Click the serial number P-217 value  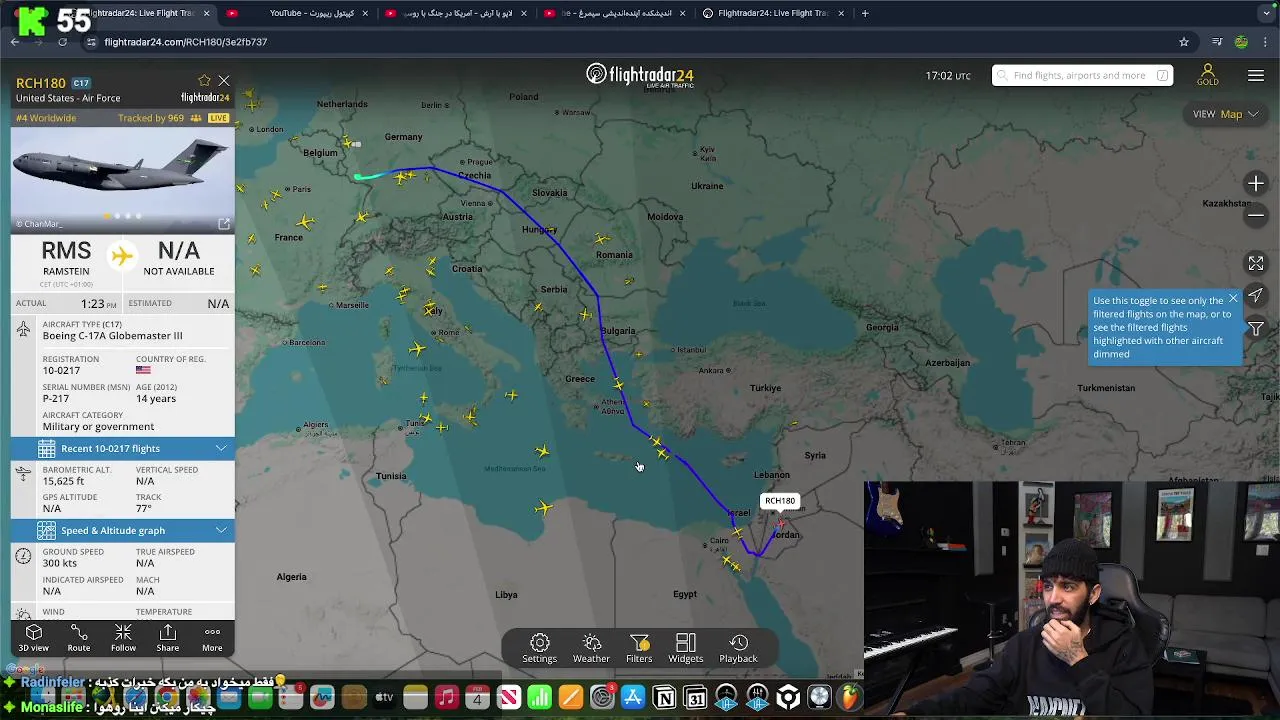pyautogui.click(x=56, y=399)
